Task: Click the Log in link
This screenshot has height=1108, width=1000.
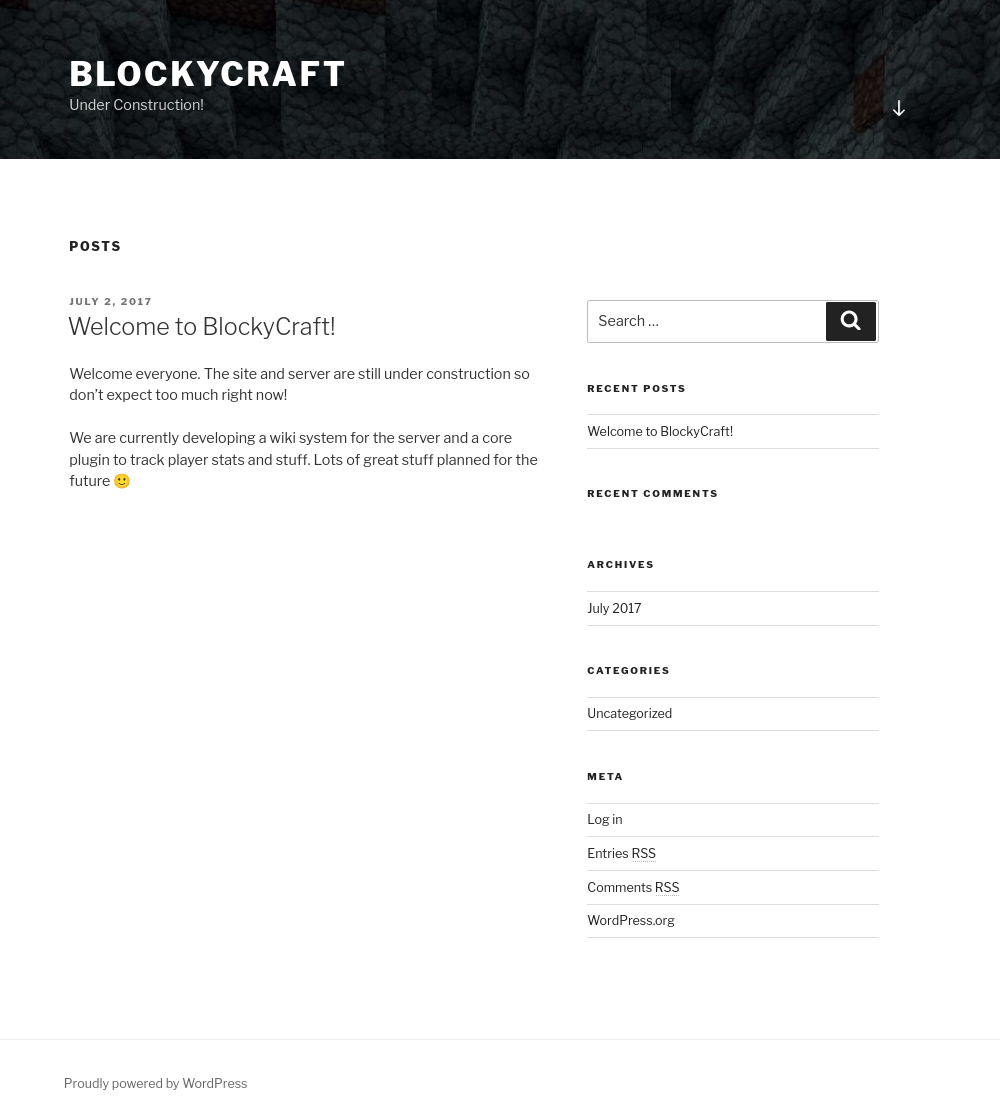Action: (x=604, y=819)
